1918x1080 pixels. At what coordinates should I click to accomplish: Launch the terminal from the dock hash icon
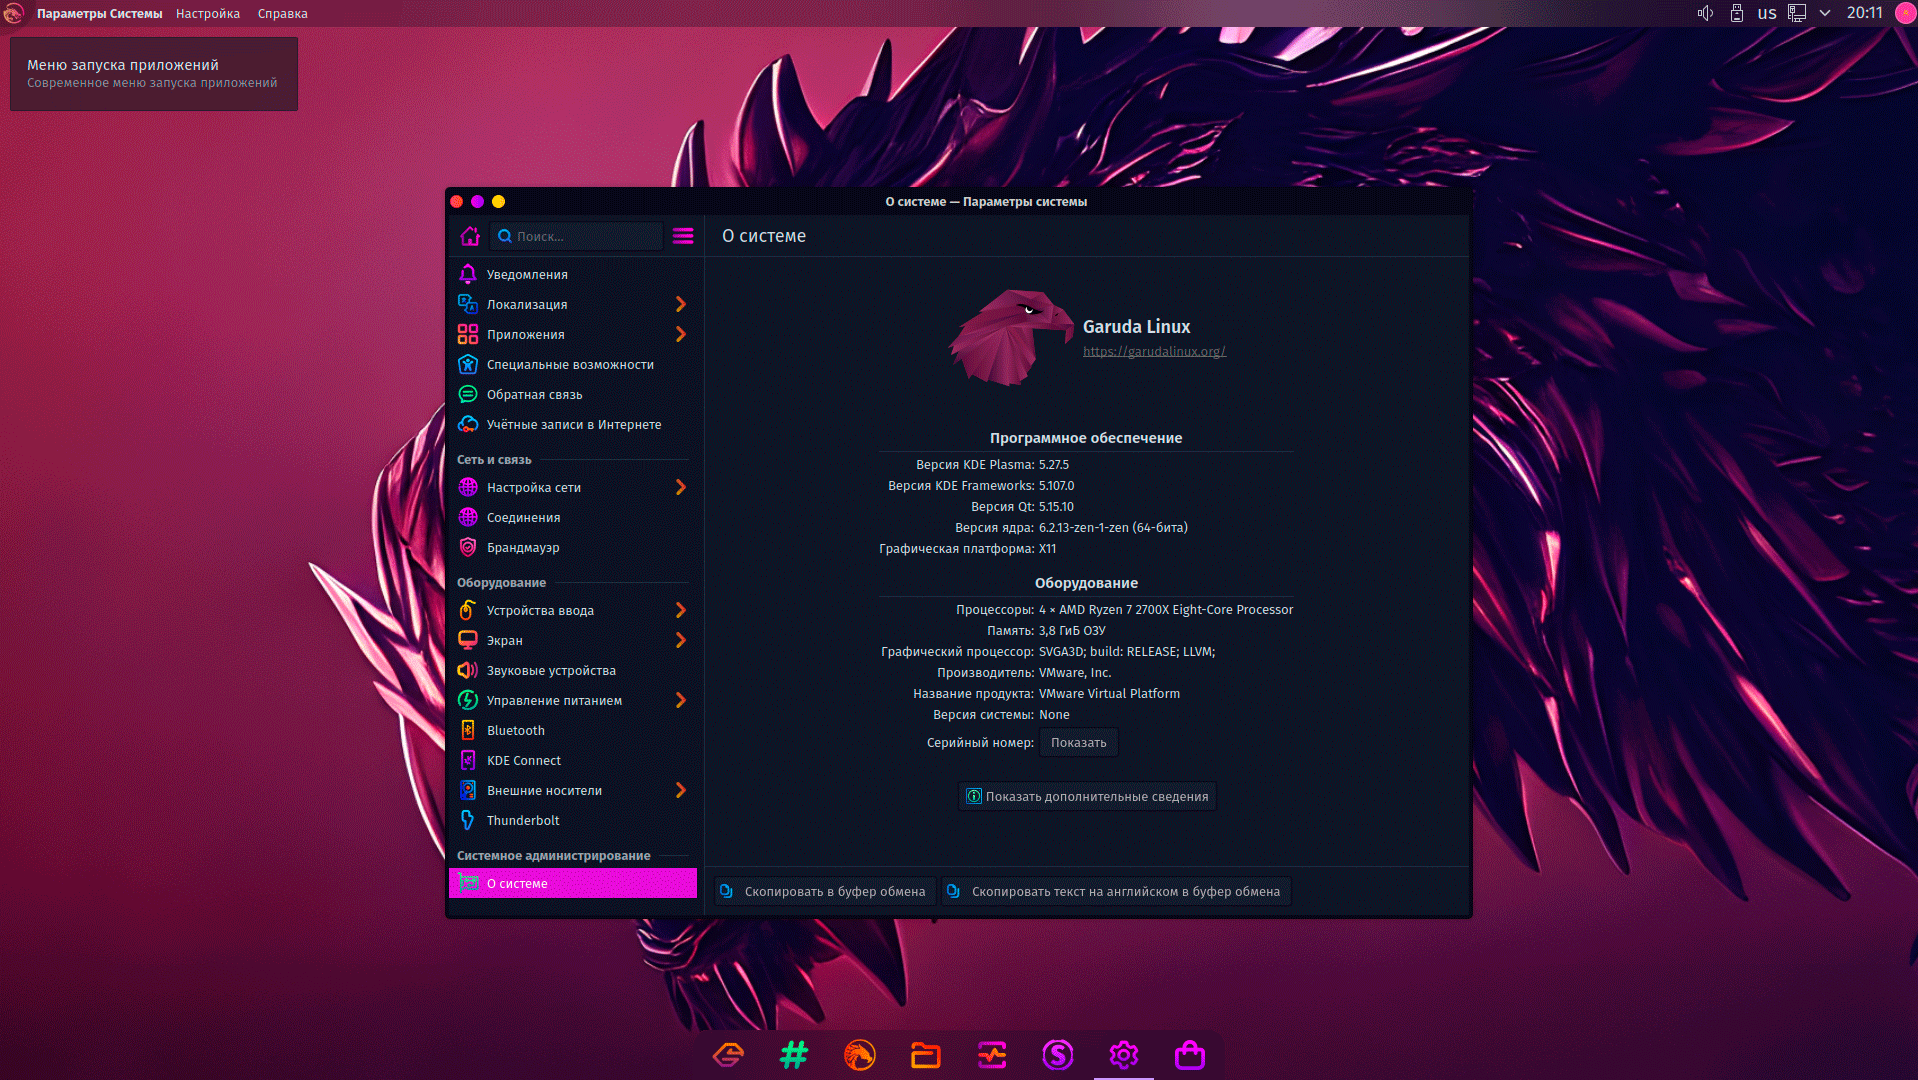(x=793, y=1055)
